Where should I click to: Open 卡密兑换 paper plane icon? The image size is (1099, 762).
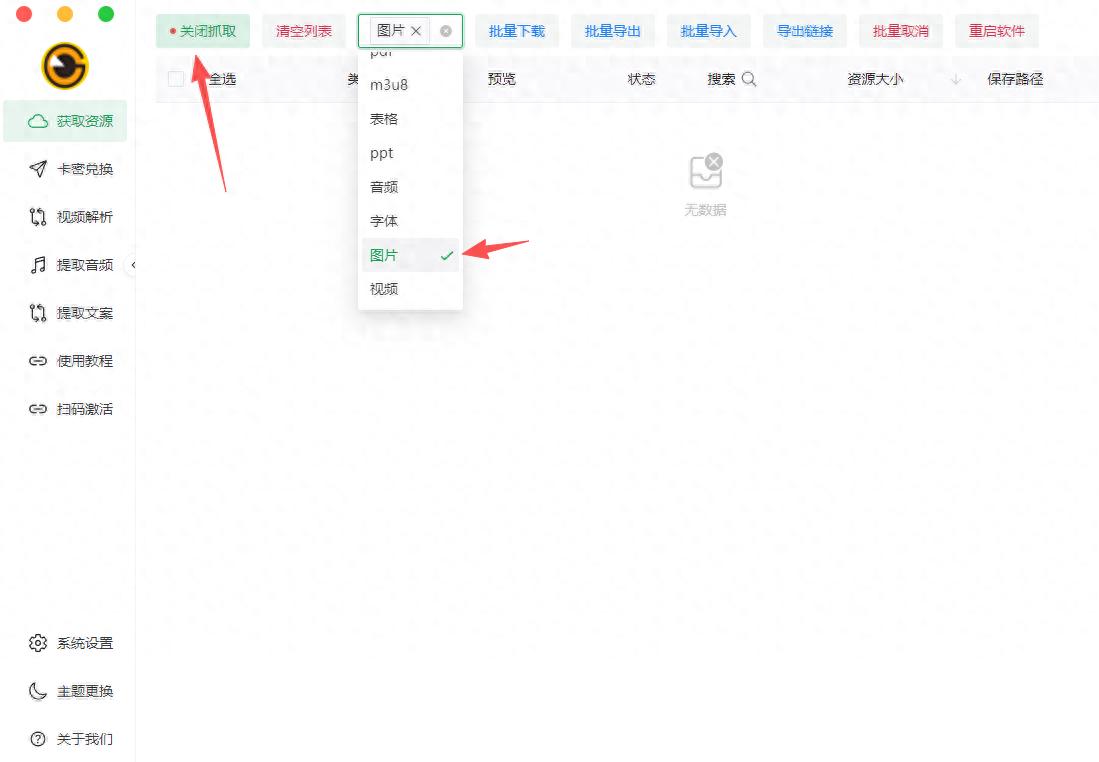tap(38, 169)
